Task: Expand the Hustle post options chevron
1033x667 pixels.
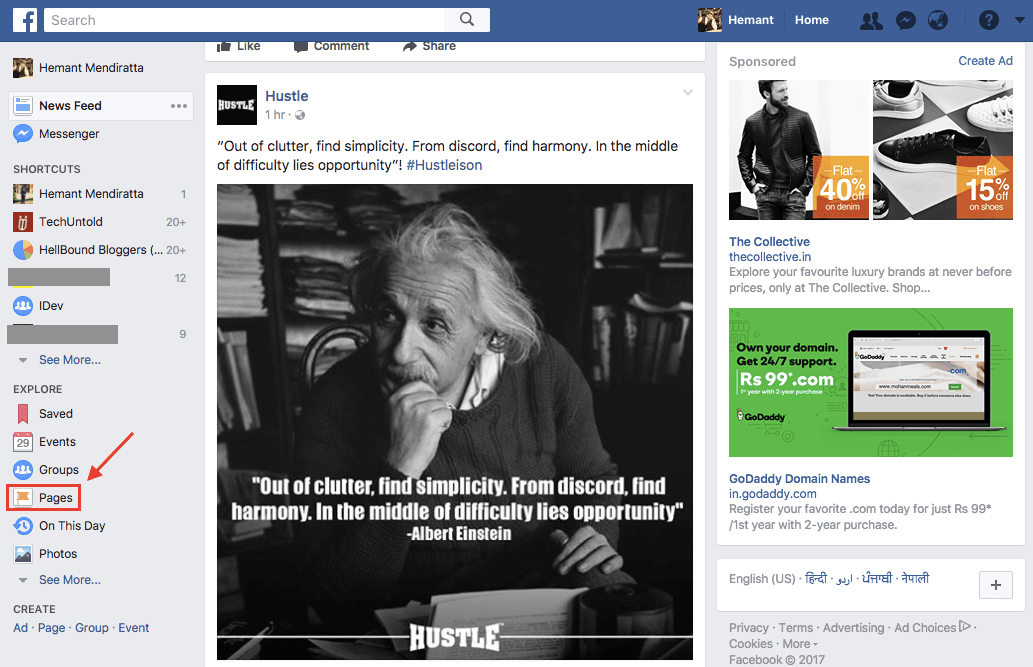Action: (688, 92)
